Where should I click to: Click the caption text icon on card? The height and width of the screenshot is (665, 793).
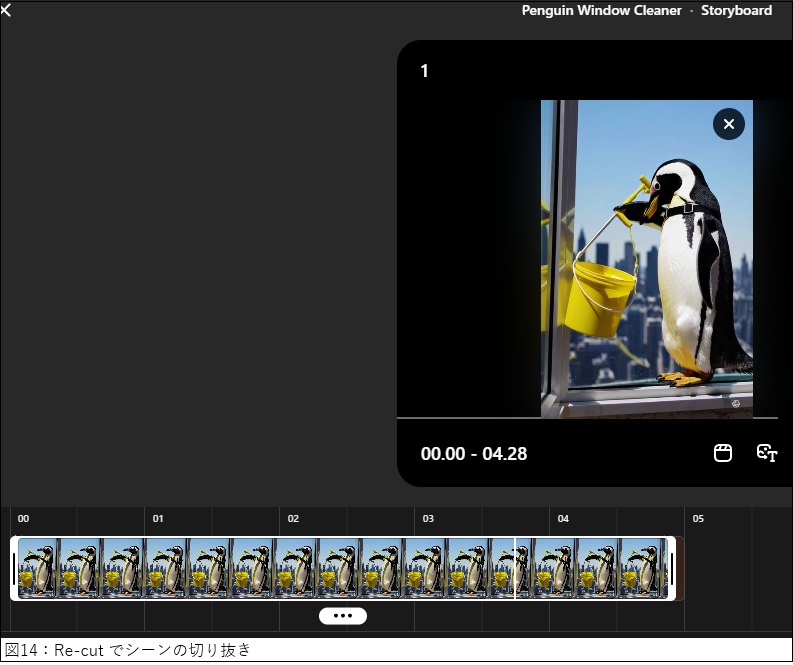pos(767,453)
